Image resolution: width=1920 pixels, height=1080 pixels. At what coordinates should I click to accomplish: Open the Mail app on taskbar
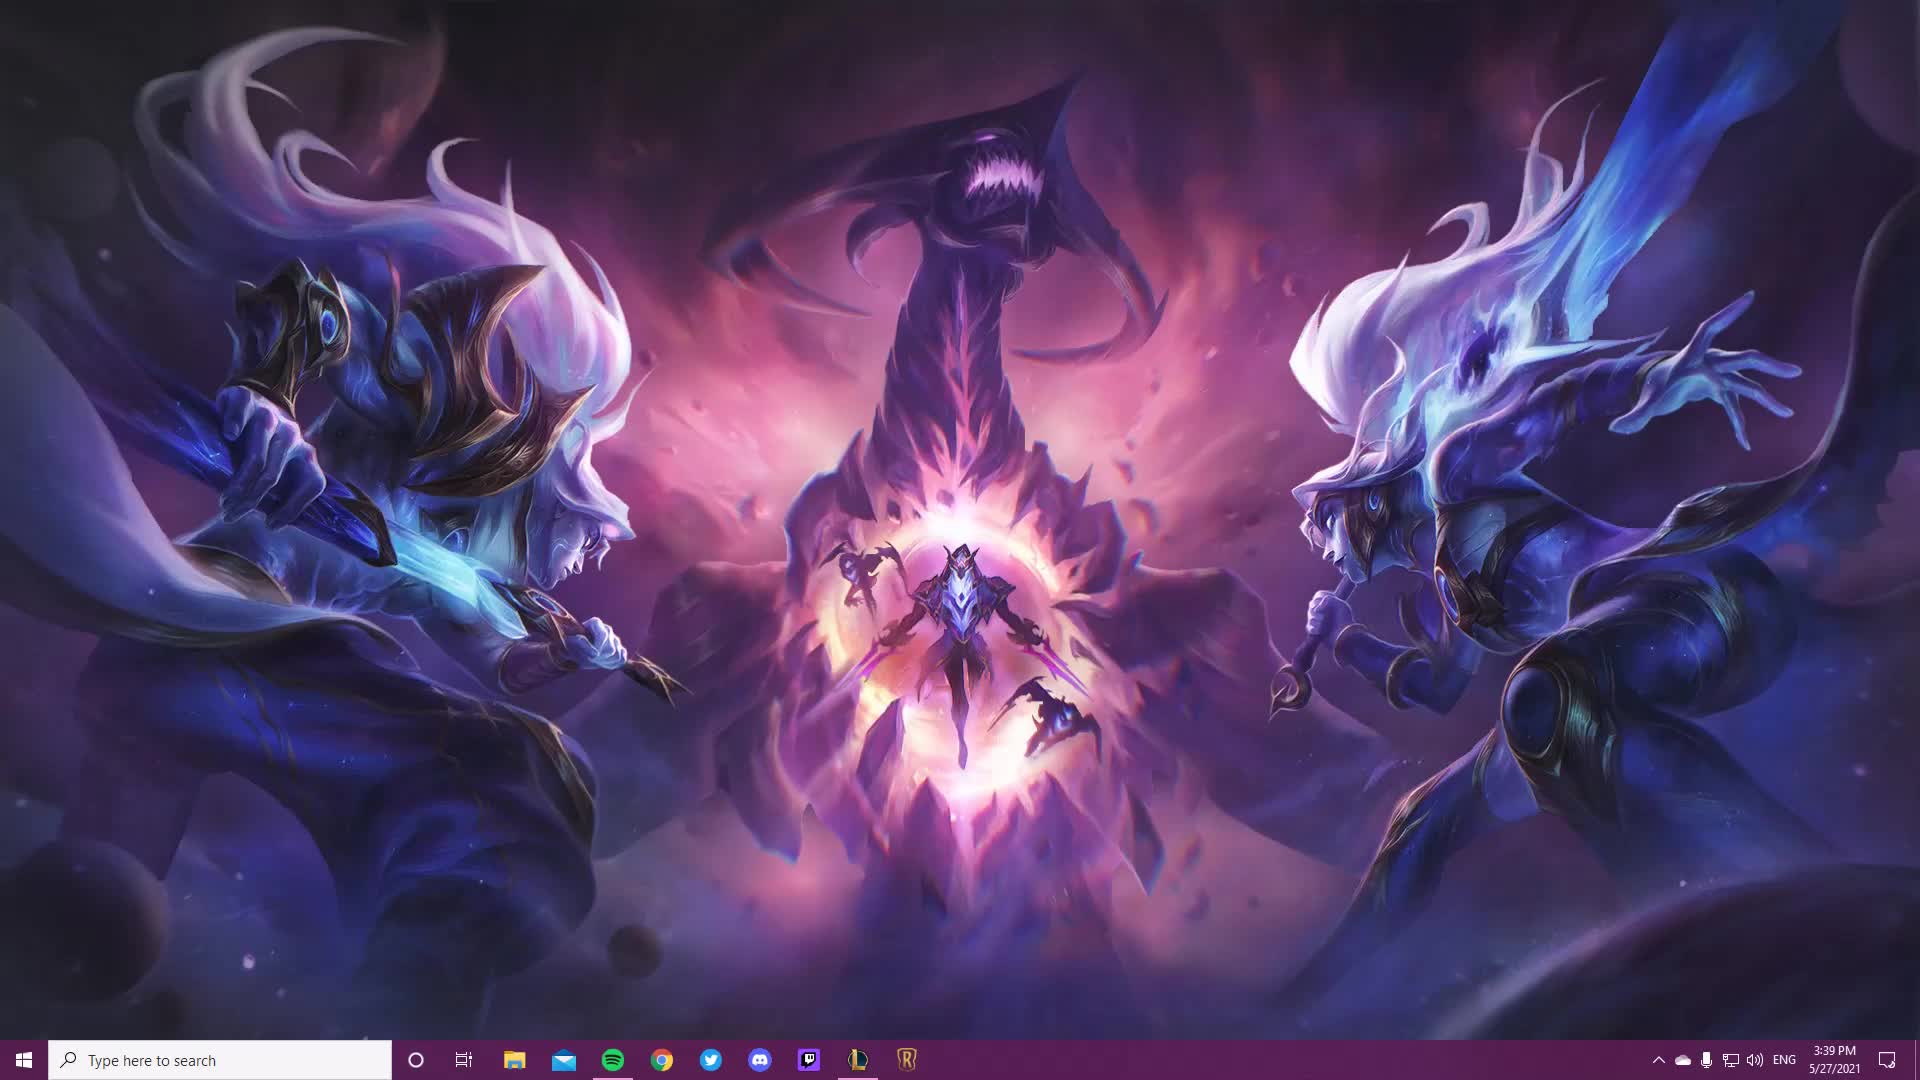pyautogui.click(x=563, y=1060)
